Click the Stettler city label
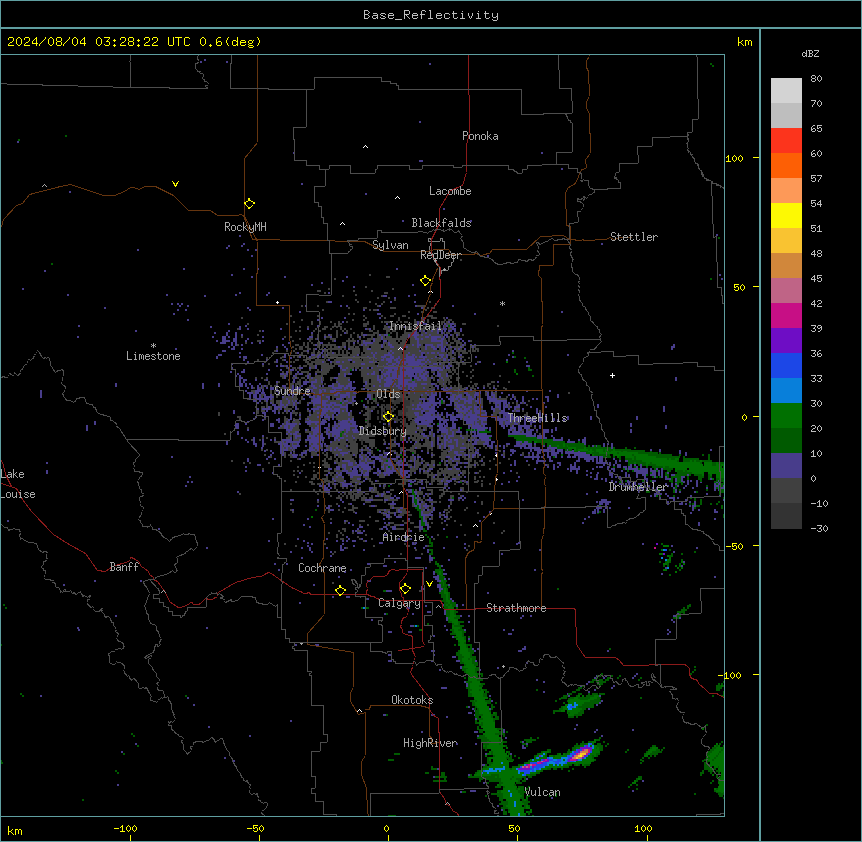This screenshot has width=862, height=842. pos(634,237)
